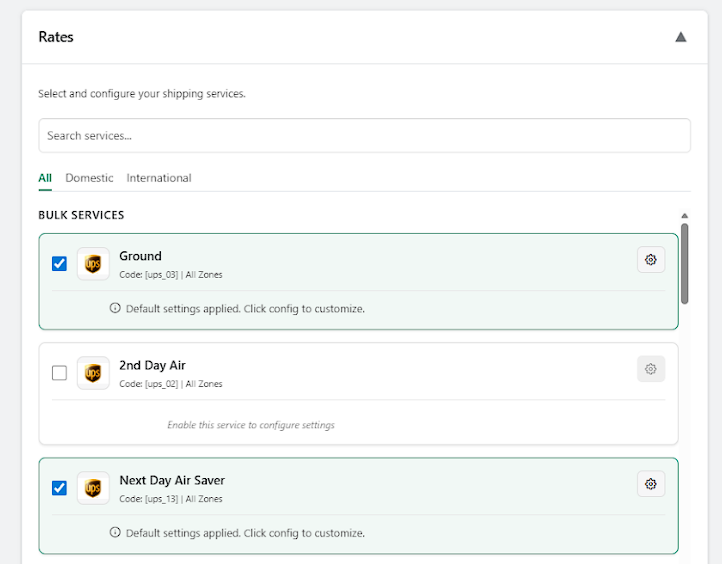The height and width of the screenshot is (564, 722).
Task: Open config gear for Ground service
Action: point(650,260)
